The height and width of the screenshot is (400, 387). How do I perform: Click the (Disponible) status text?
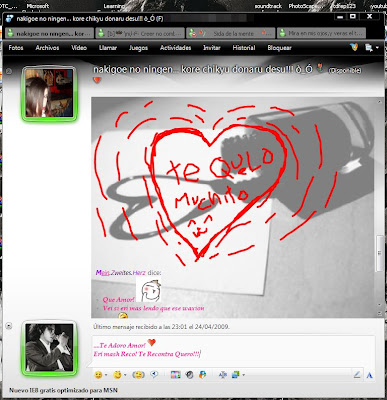click(x=345, y=70)
